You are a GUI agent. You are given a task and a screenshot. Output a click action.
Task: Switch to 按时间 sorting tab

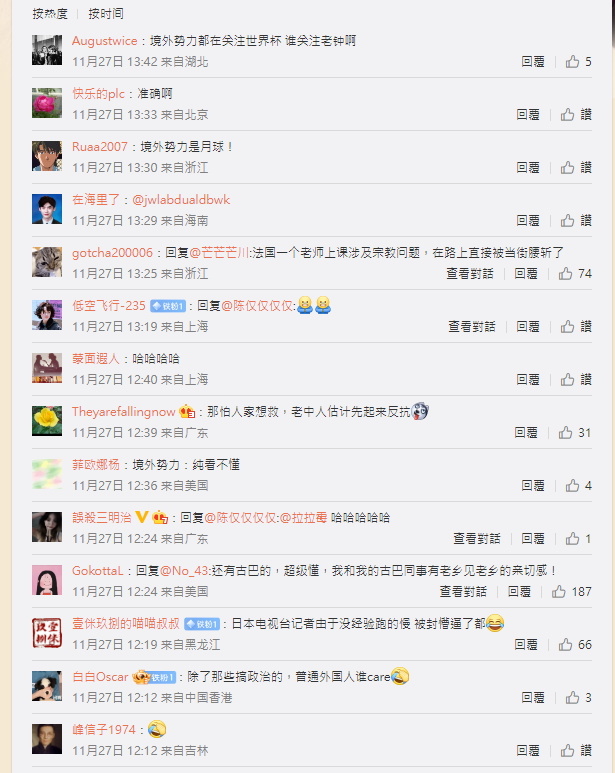(106, 14)
